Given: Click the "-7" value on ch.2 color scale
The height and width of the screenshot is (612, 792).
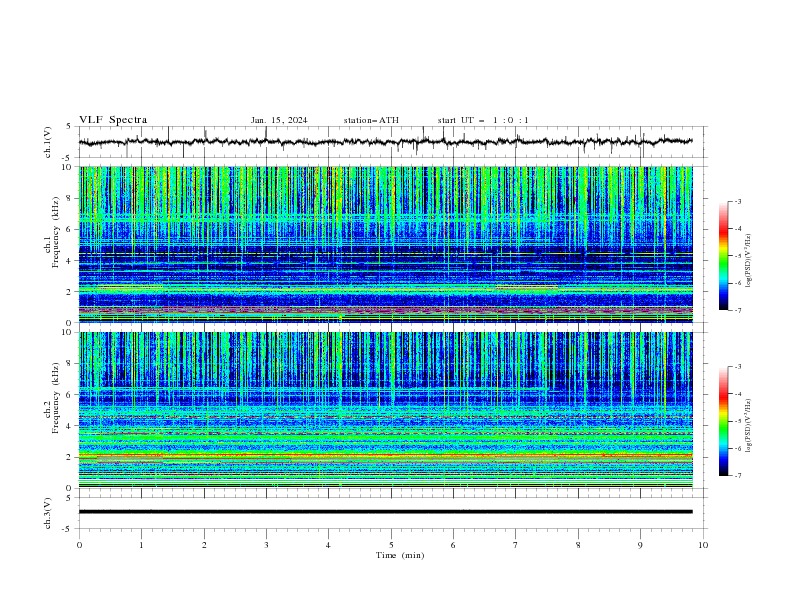Looking at the screenshot, I should 737,476.
